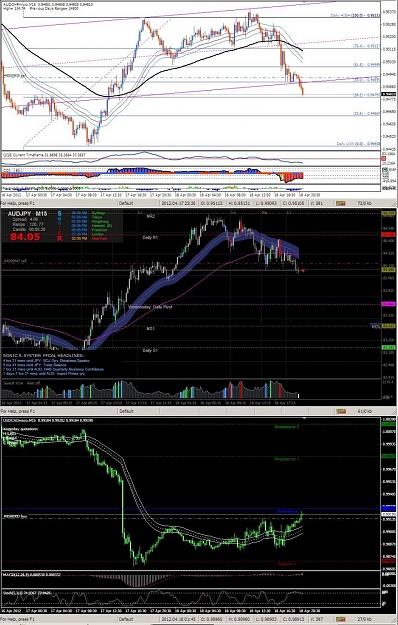Viewport: 398px width, 625px height.
Task: Click the 2012.04.17 23:30 status bar timestamp
Action: click(178, 203)
